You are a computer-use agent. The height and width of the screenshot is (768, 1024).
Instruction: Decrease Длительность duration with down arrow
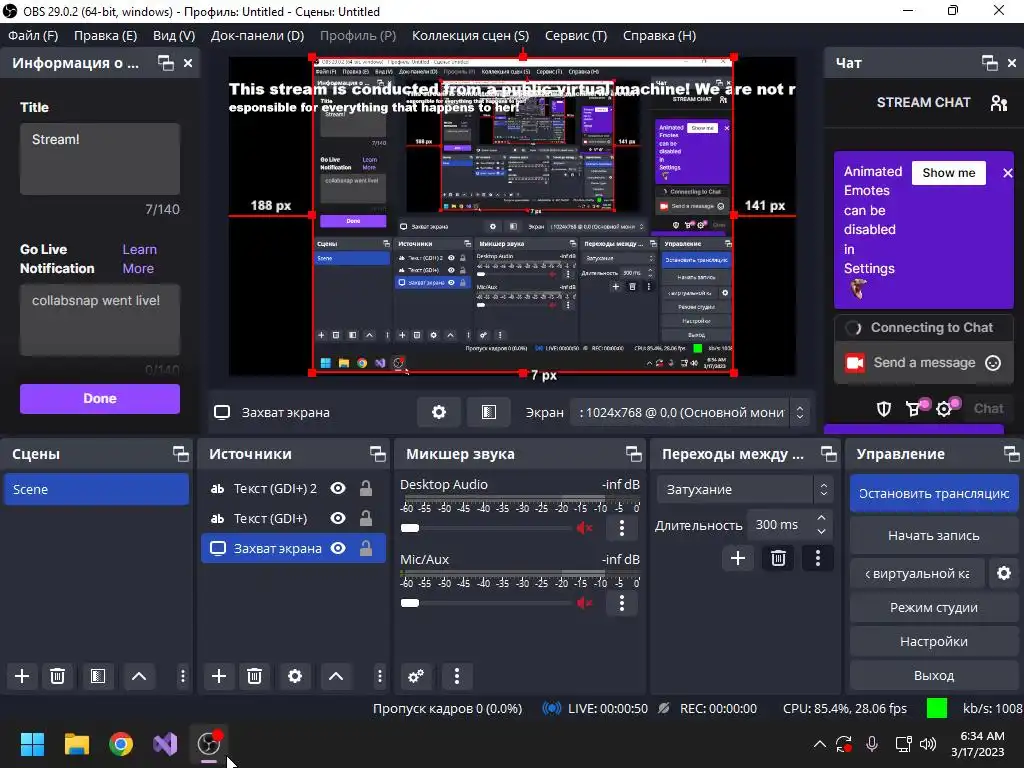[x=822, y=532]
